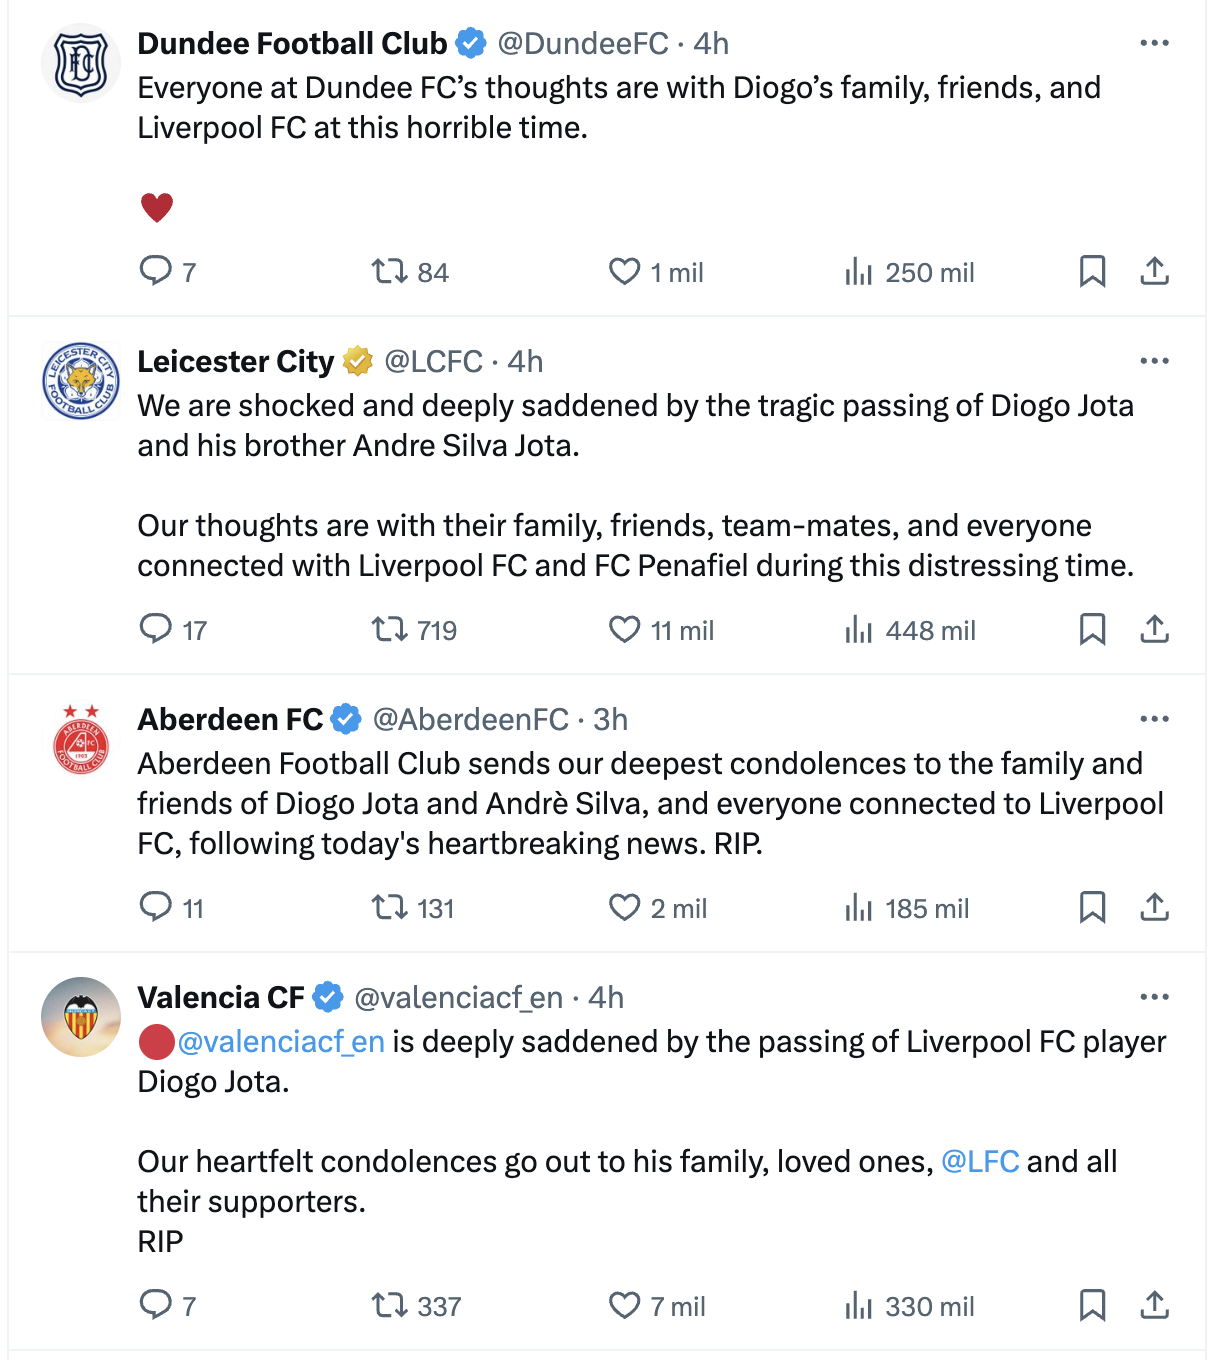
Task: Open the Aberdeen FC profile name
Action: pos(230,719)
